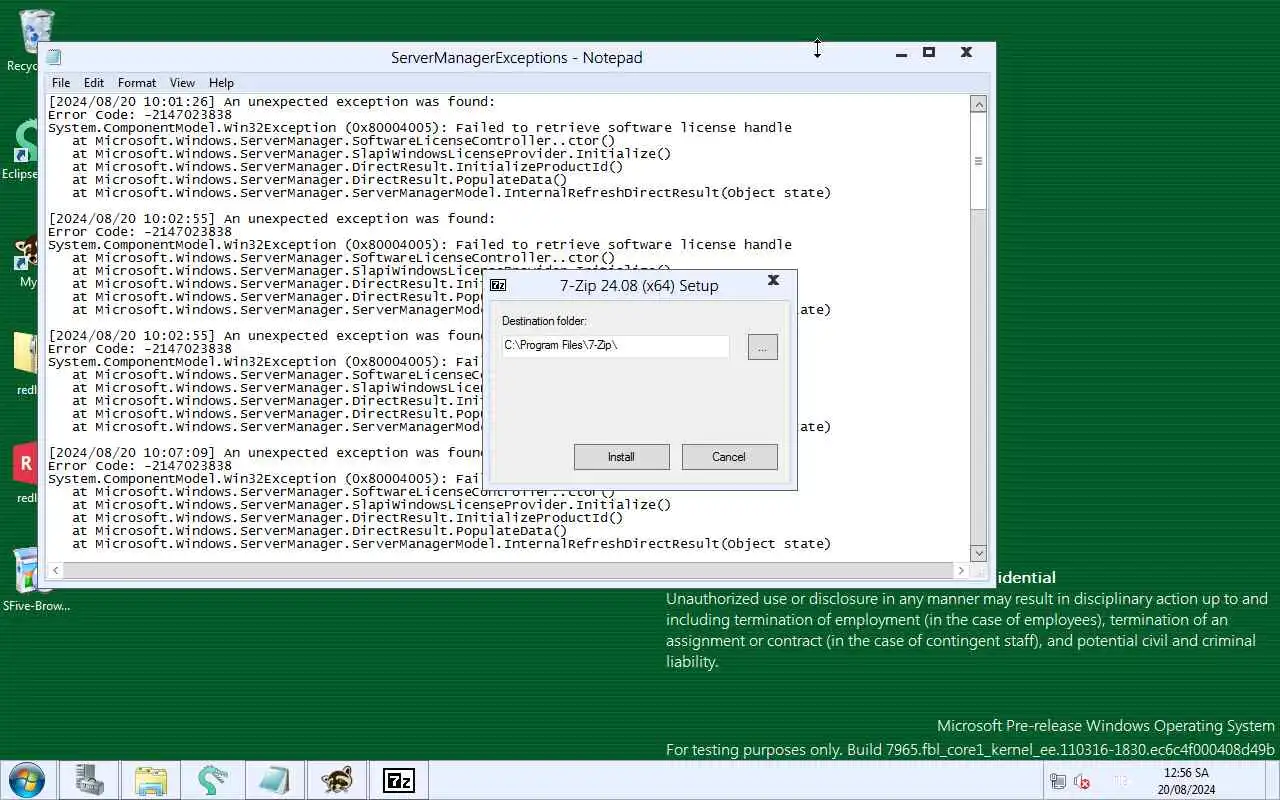The image size is (1280, 800).
Task: Minimize the Notepad window
Action: coord(901,53)
